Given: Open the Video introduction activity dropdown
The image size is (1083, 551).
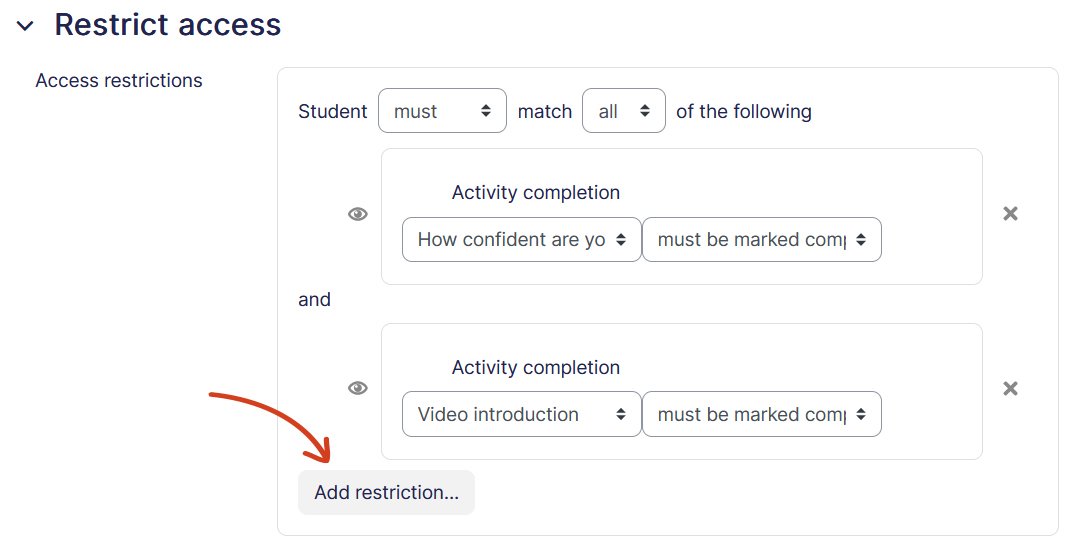Looking at the screenshot, I should 521,414.
